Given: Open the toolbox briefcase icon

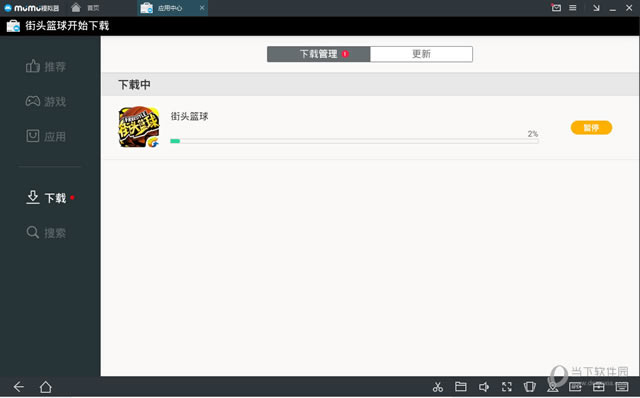Looking at the screenshot, I should click(x=598, y=387).
